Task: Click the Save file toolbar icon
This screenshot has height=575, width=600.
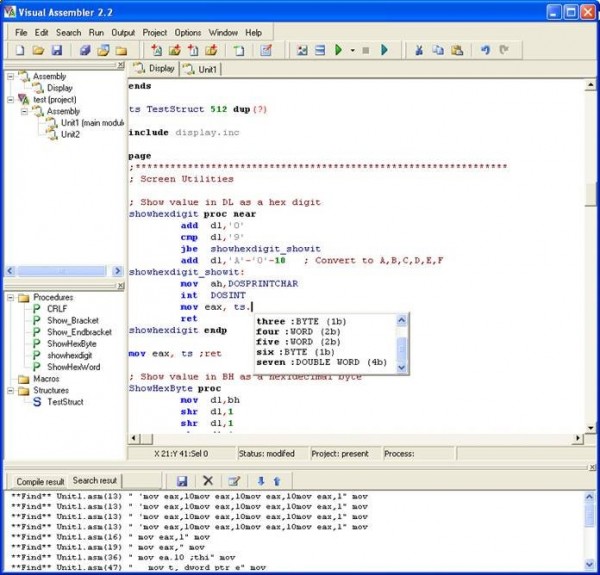Action: (x=56, y=50)
